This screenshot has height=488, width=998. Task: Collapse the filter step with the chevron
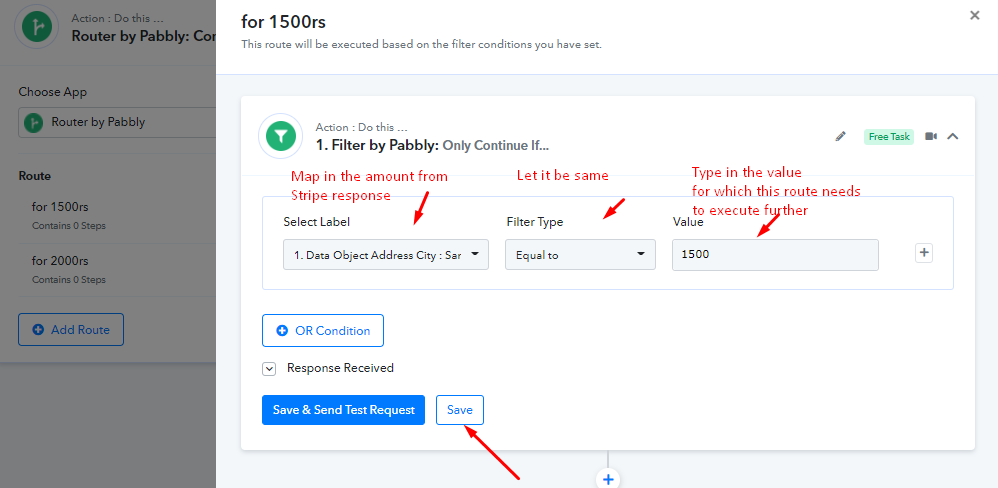pyautogui.click(x=953, y=136)
